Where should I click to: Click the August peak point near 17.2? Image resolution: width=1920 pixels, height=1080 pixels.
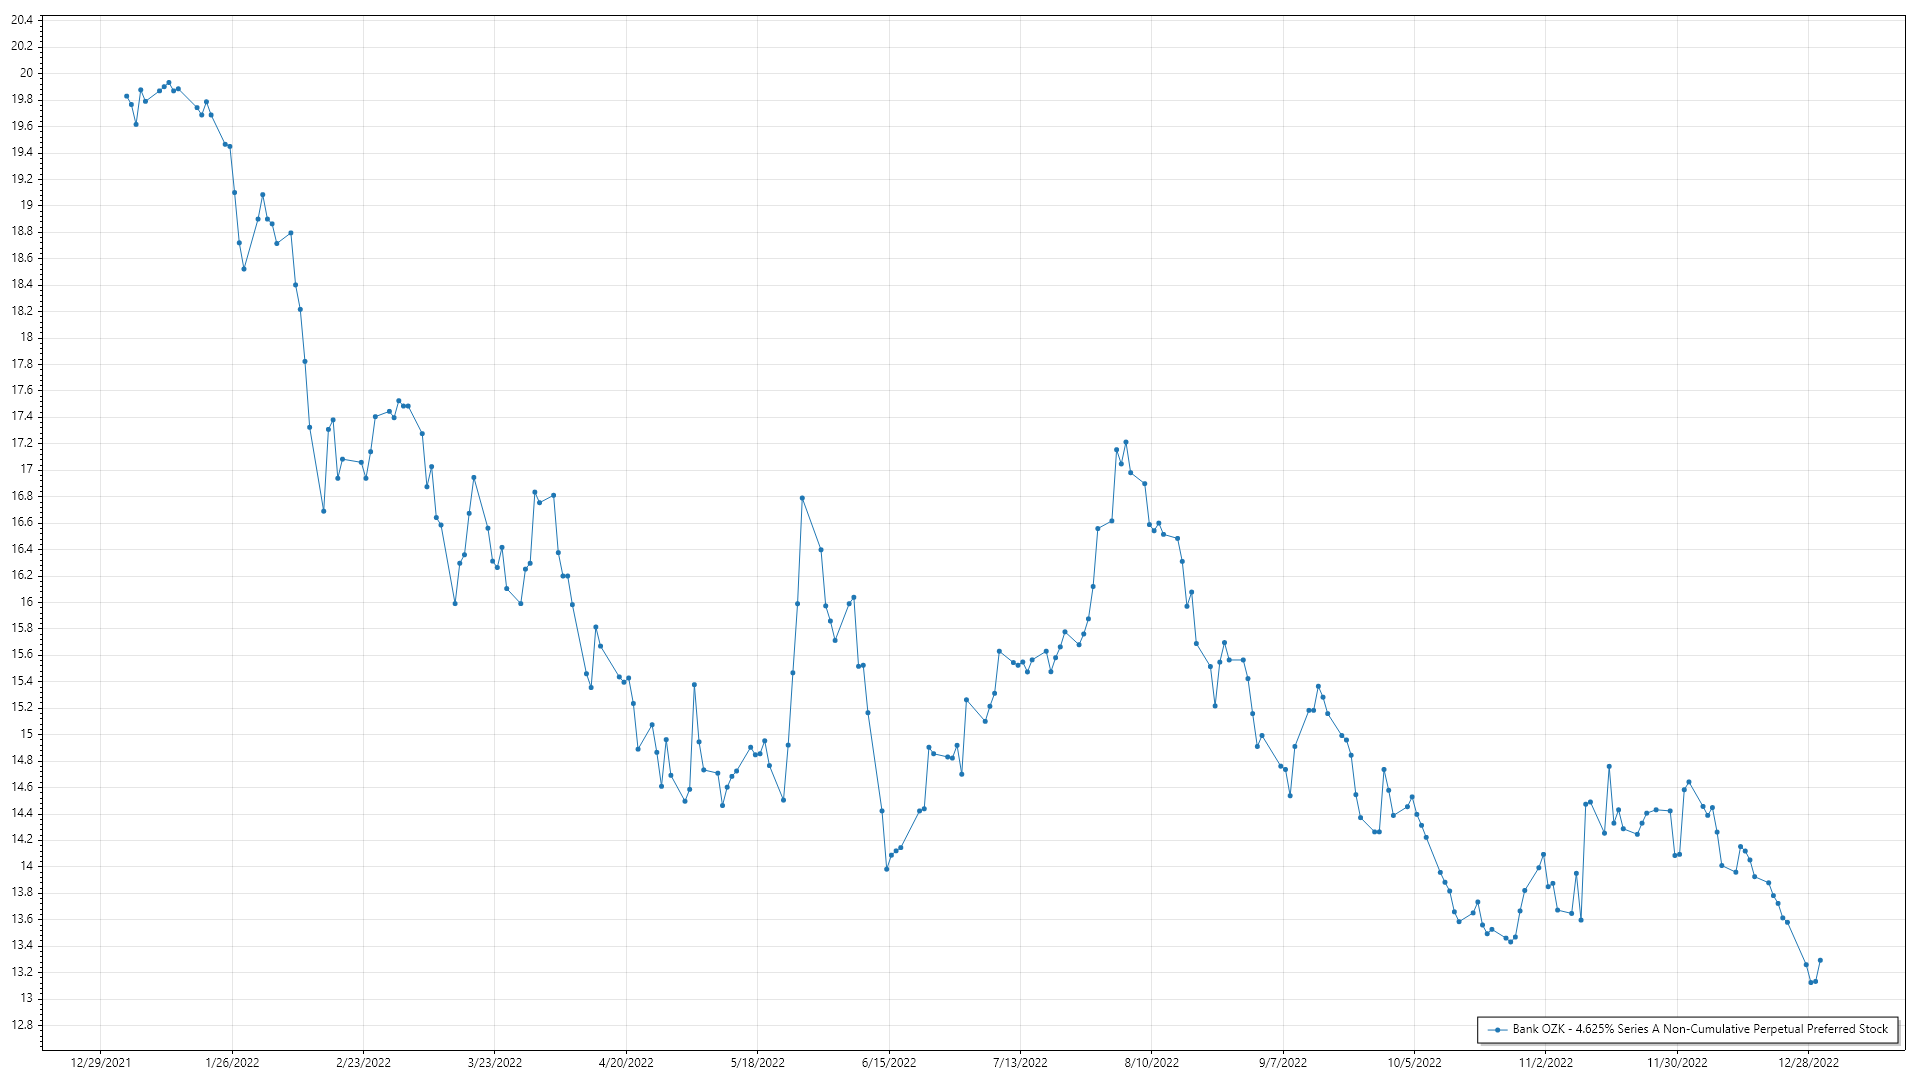(1126, 442)
